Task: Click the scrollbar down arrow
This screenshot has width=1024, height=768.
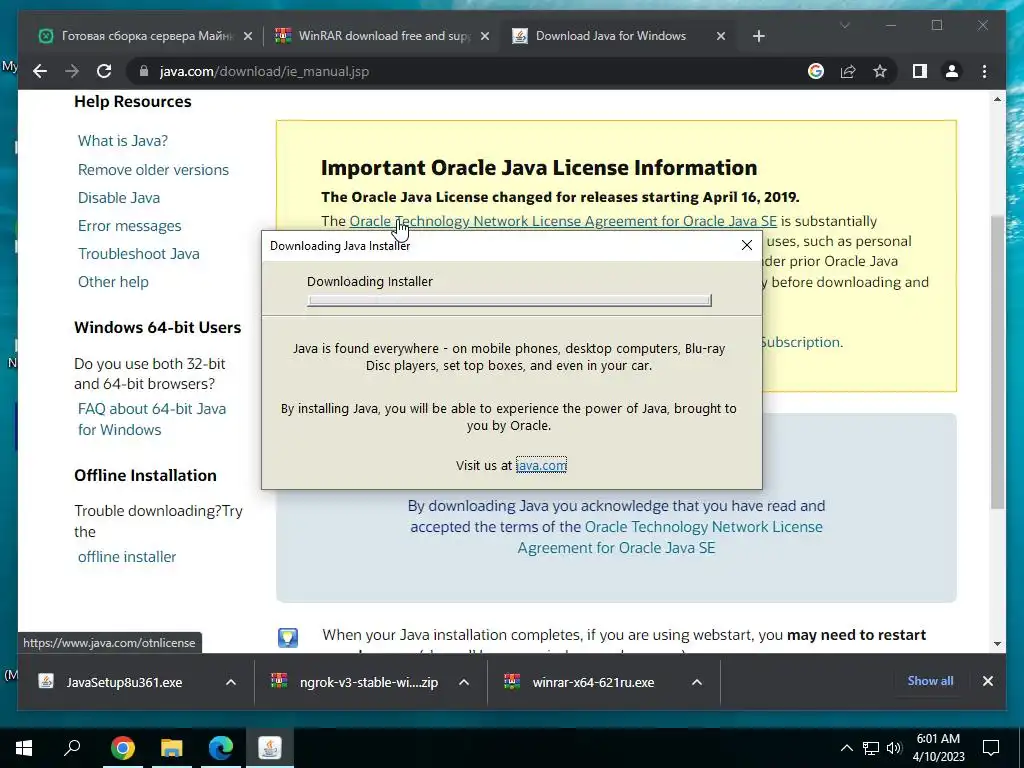Action: click(997, 644)
